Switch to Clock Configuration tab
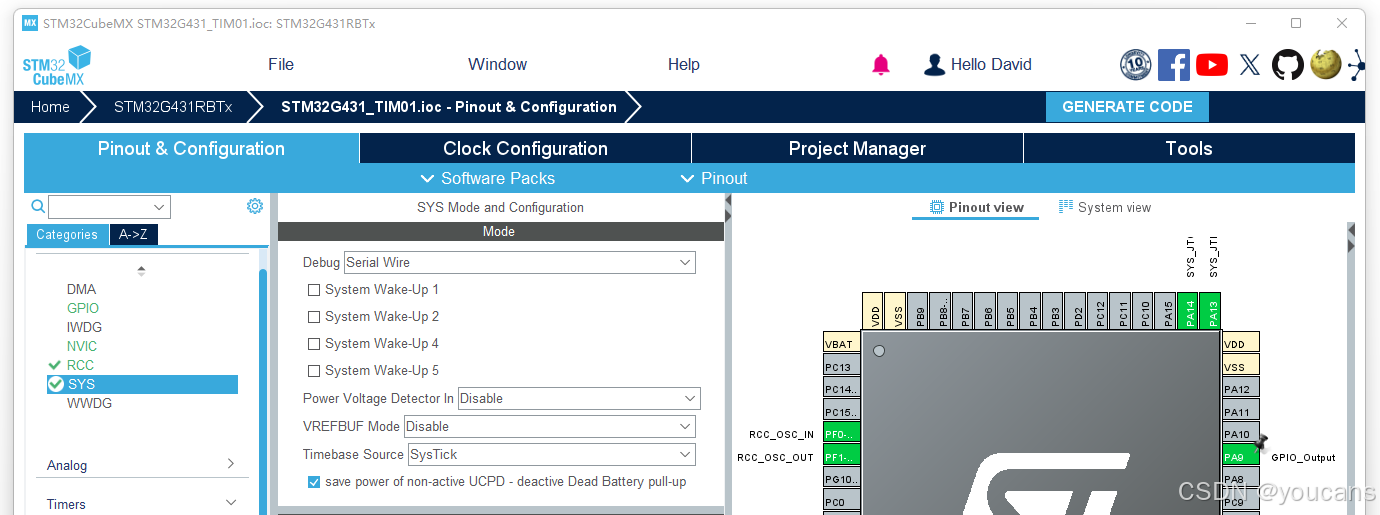 pos(525,148)
